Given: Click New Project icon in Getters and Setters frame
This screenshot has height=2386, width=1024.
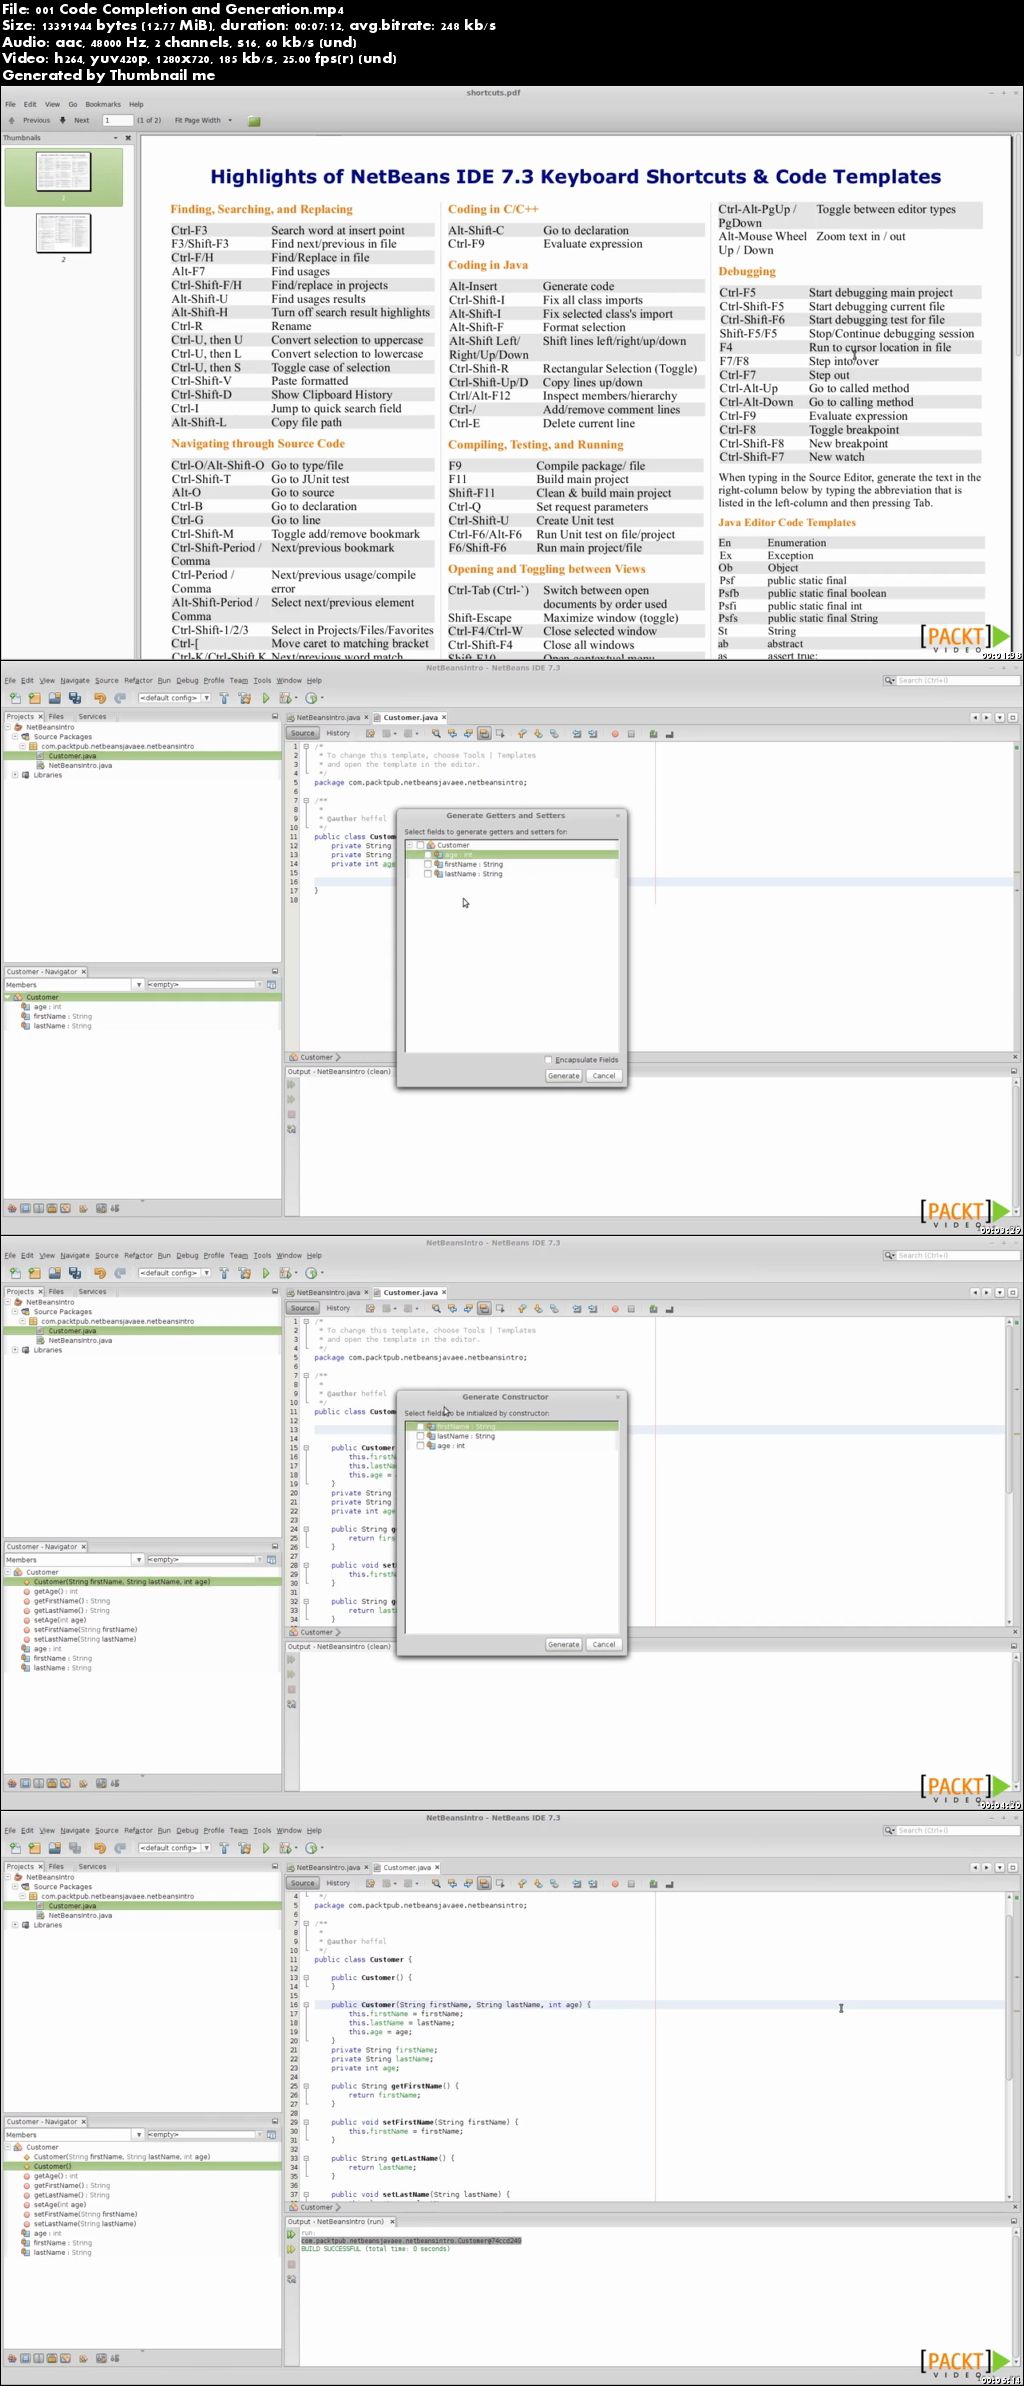Looking at the screenshot, I should 34,698.
